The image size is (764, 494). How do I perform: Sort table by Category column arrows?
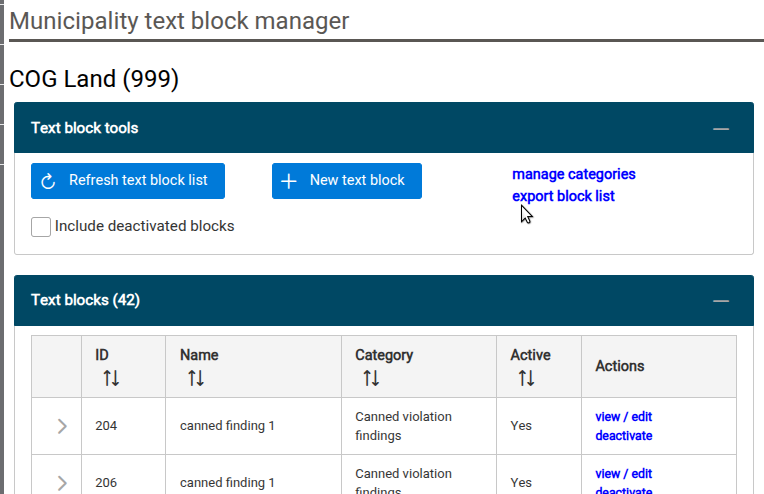click(x=371, y=378)
